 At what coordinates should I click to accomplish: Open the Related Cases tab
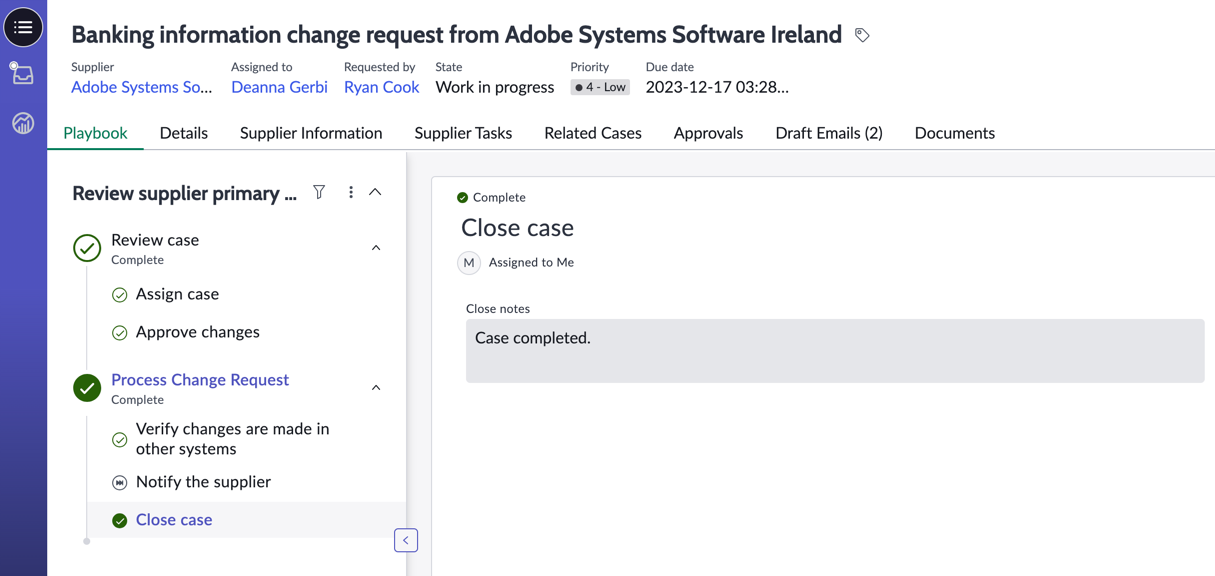[x=593, y=133]
